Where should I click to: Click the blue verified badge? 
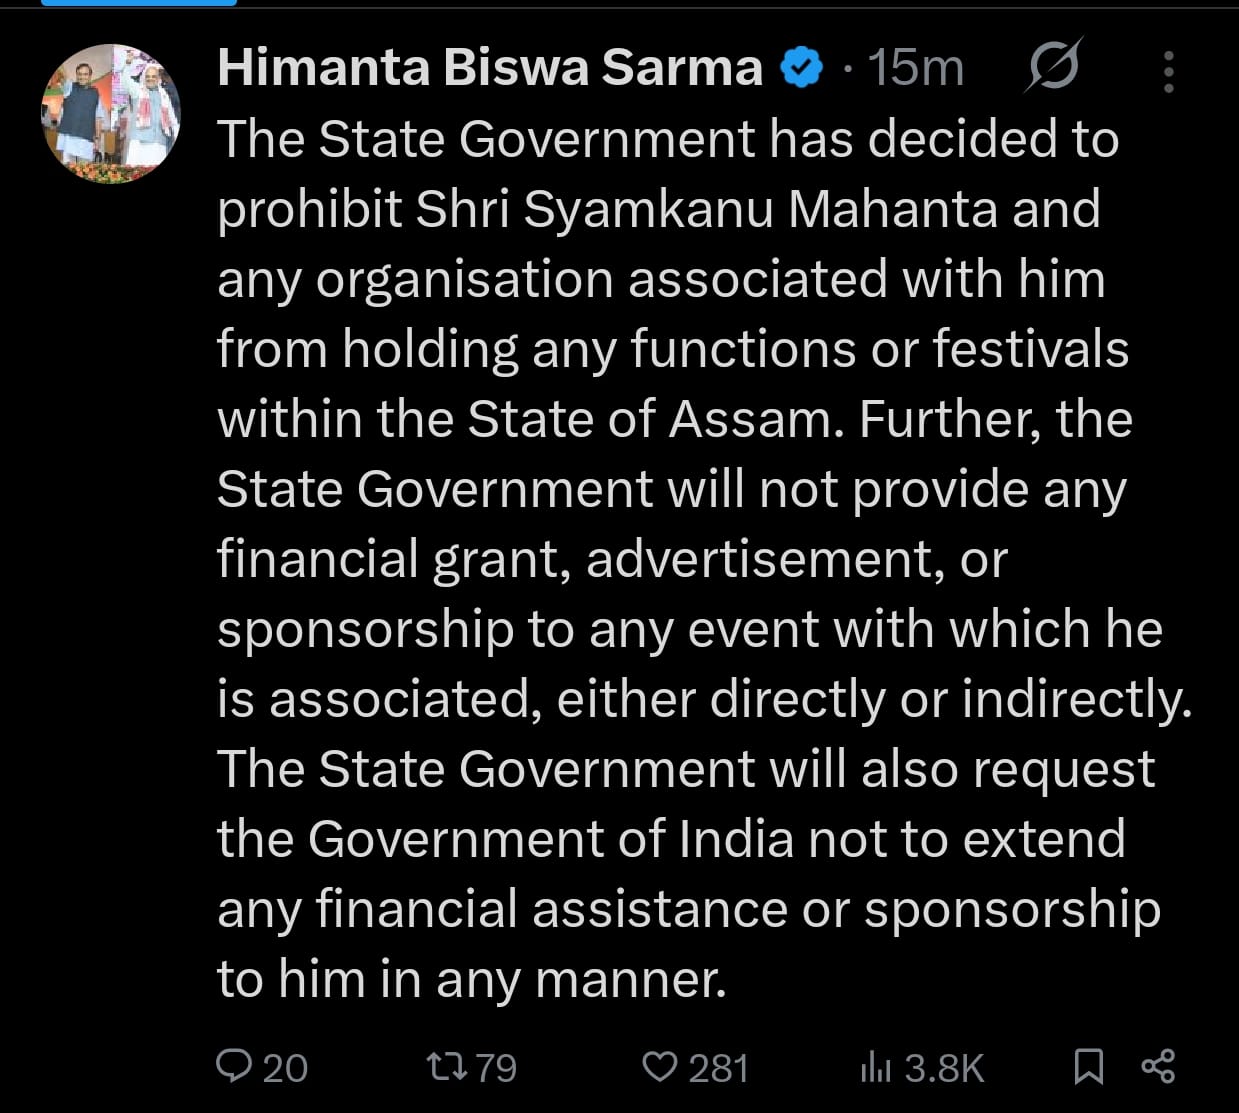click(x=801, y=68)
